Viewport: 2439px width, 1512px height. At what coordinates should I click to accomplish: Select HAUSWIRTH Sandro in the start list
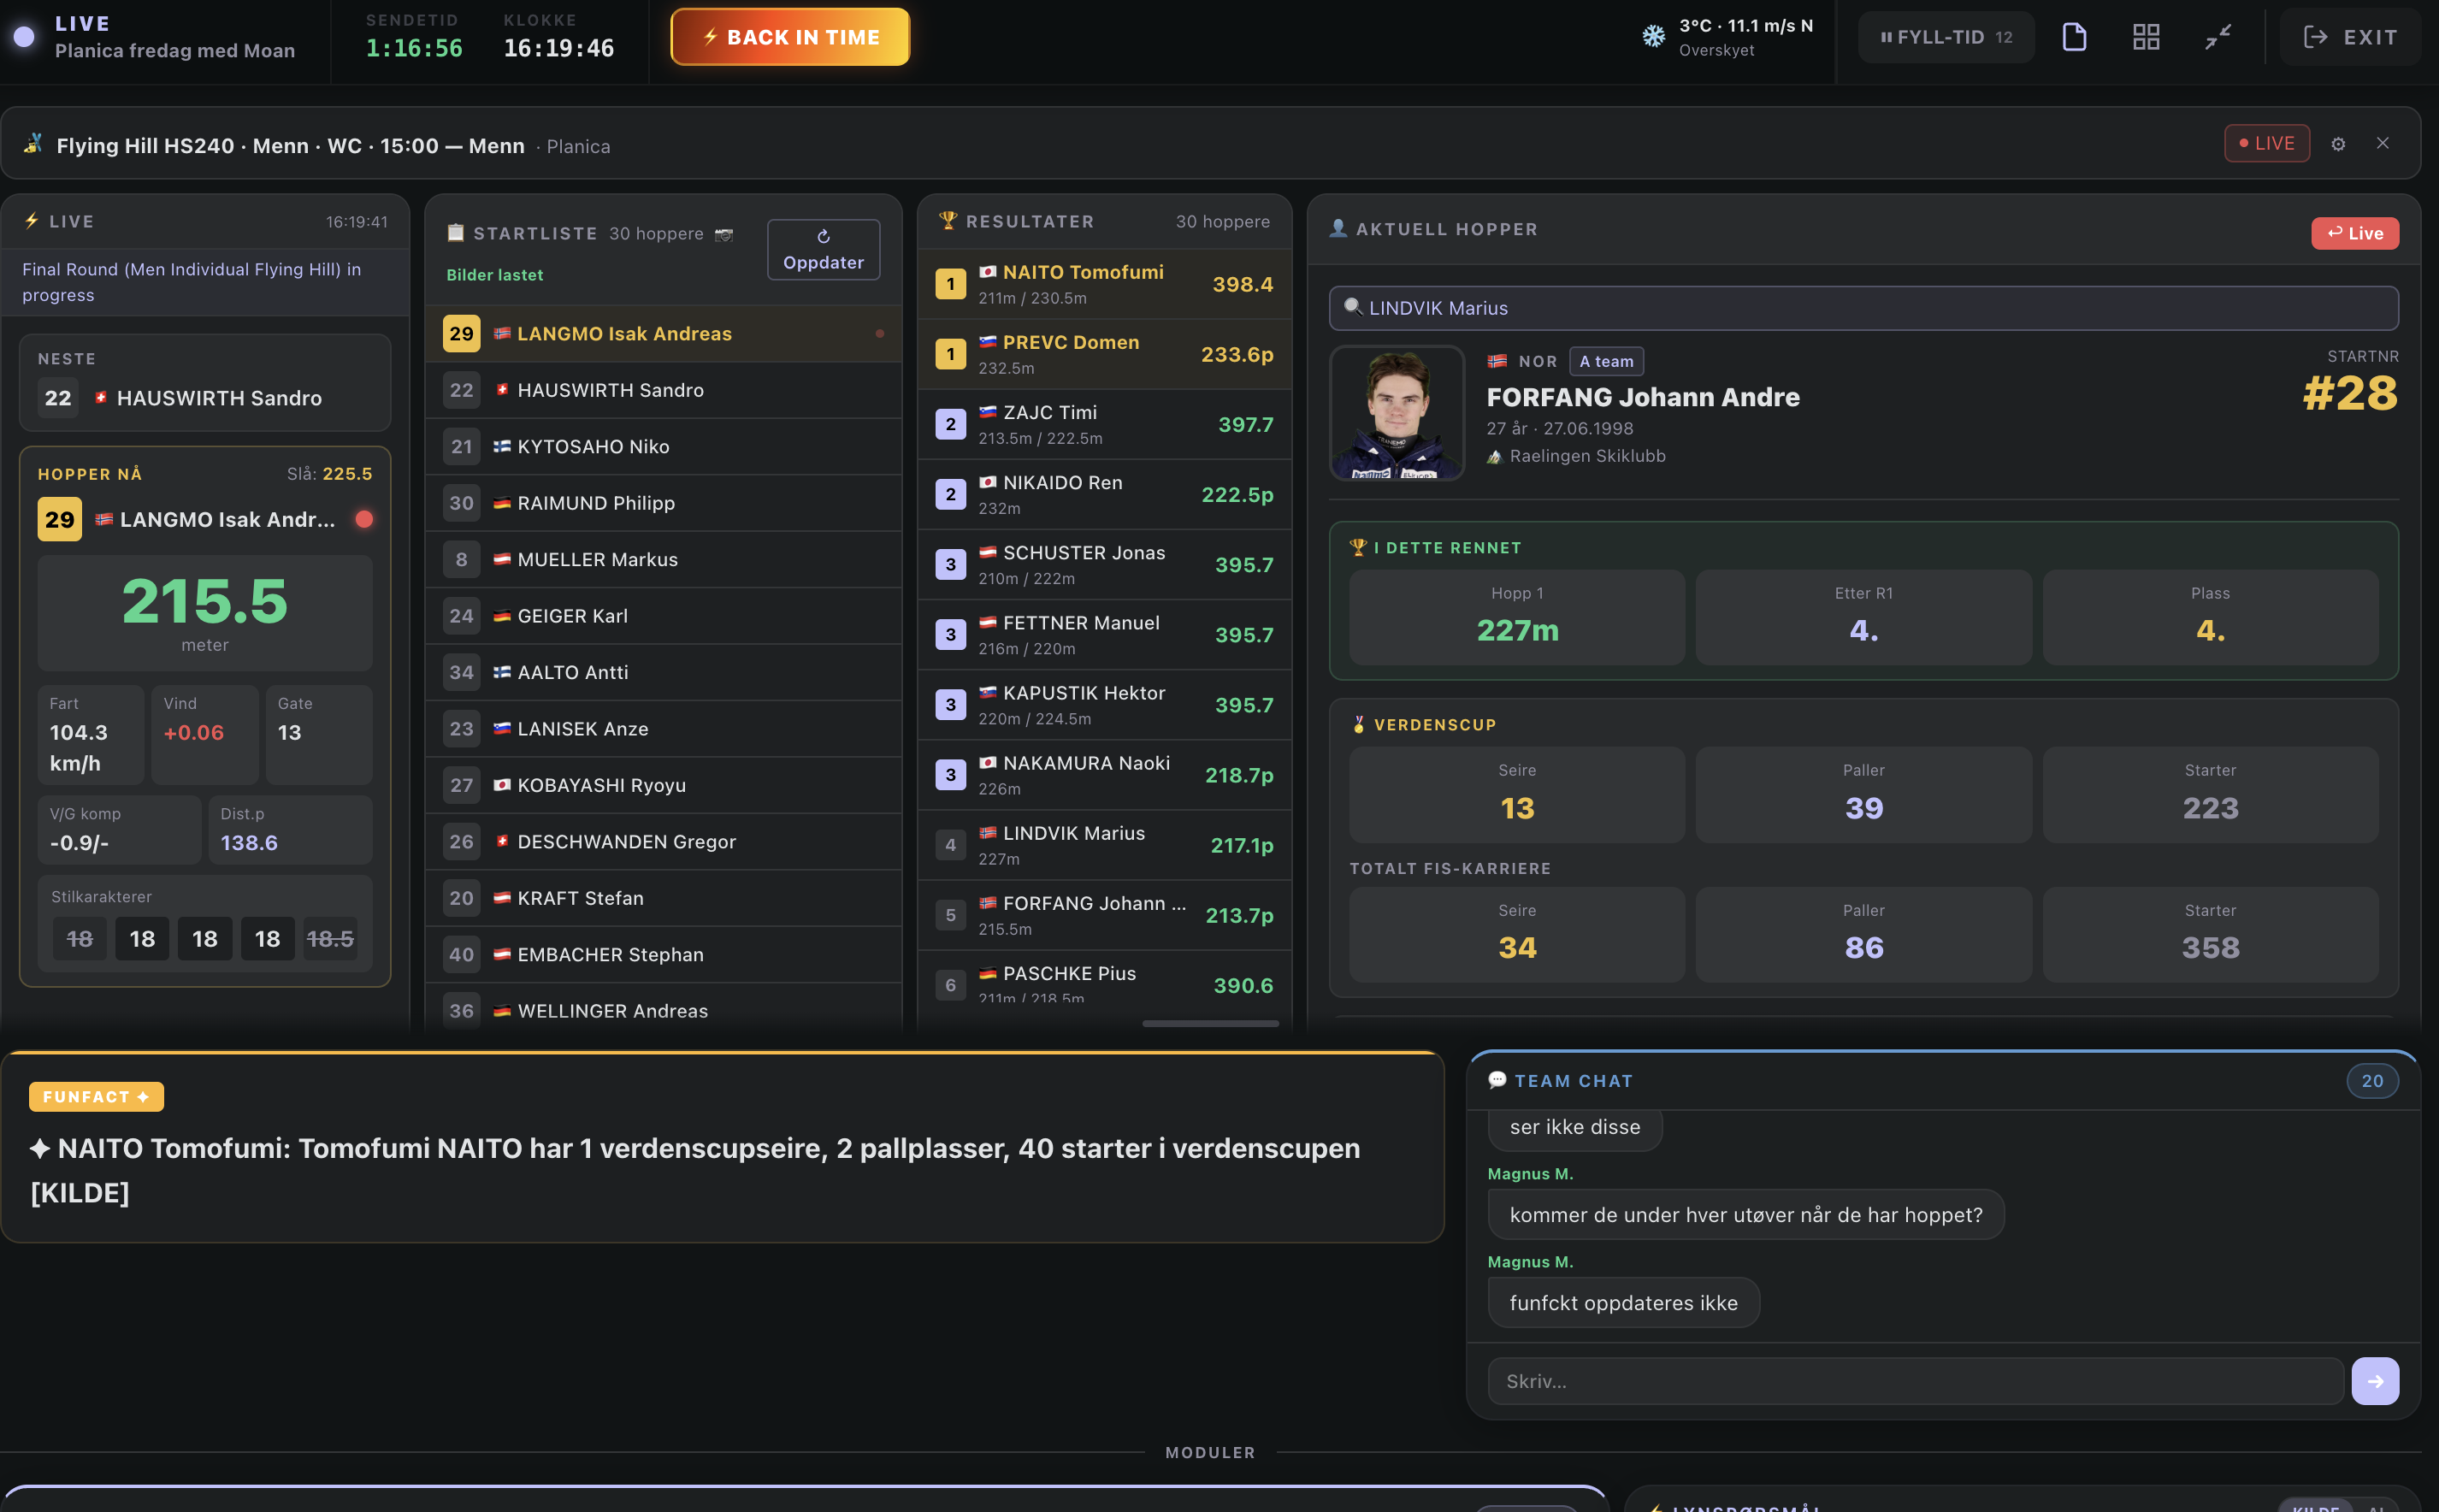[x=663, y=390]
